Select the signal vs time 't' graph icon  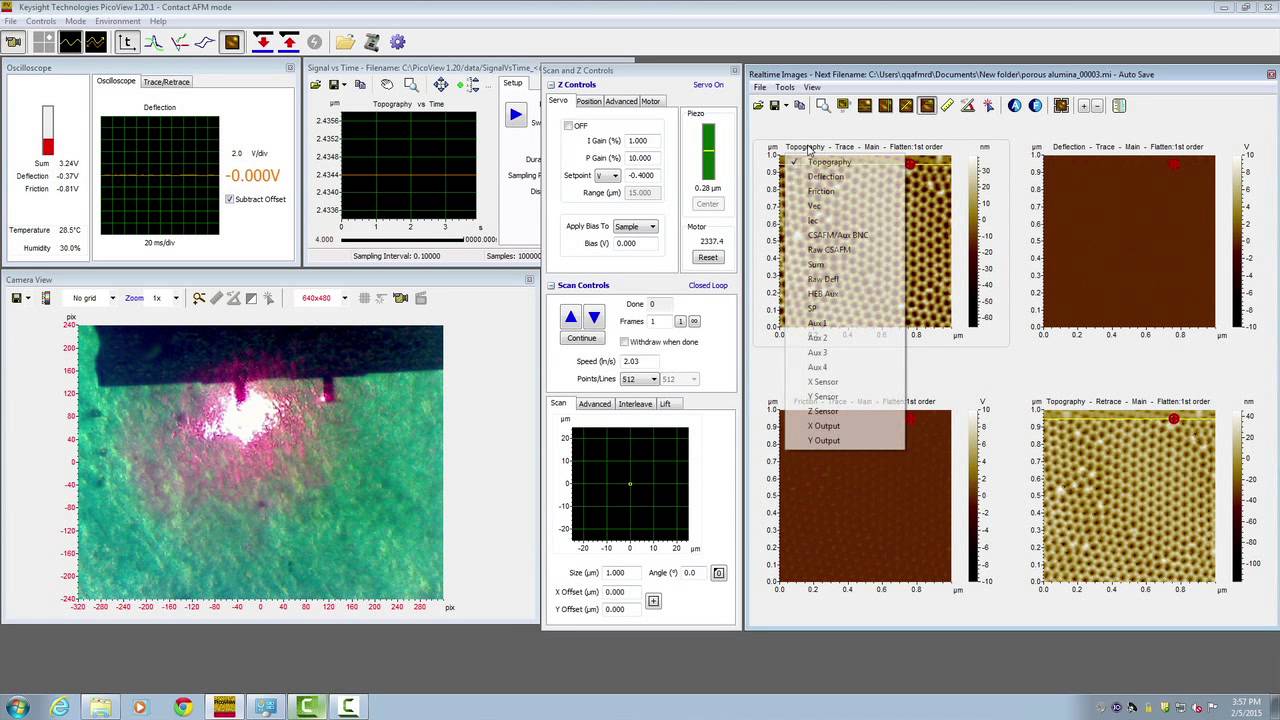126,42
